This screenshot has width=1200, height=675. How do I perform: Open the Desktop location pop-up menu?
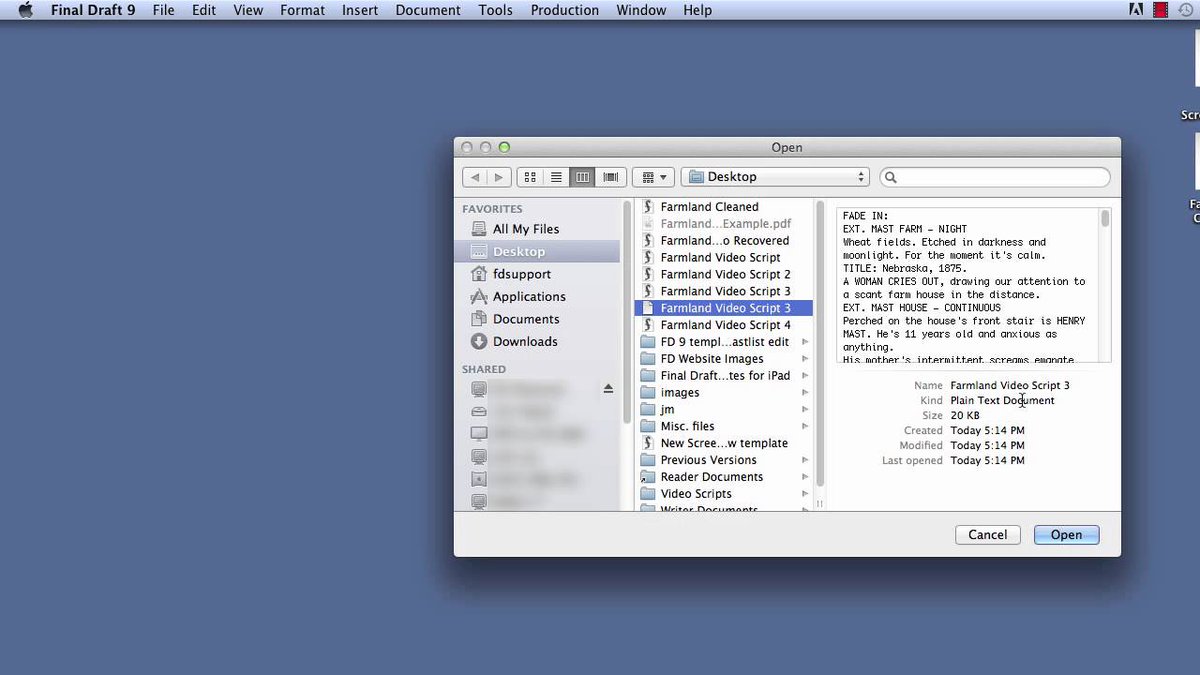[x=775, y=177]
